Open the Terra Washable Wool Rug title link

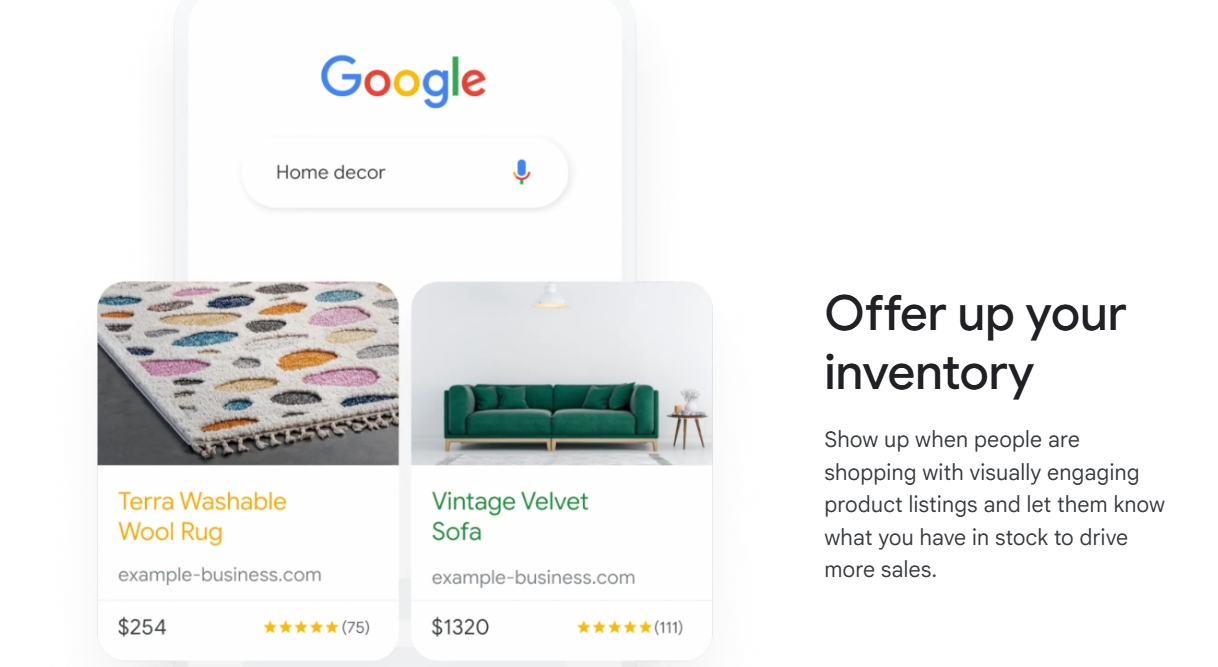[202, 516]
